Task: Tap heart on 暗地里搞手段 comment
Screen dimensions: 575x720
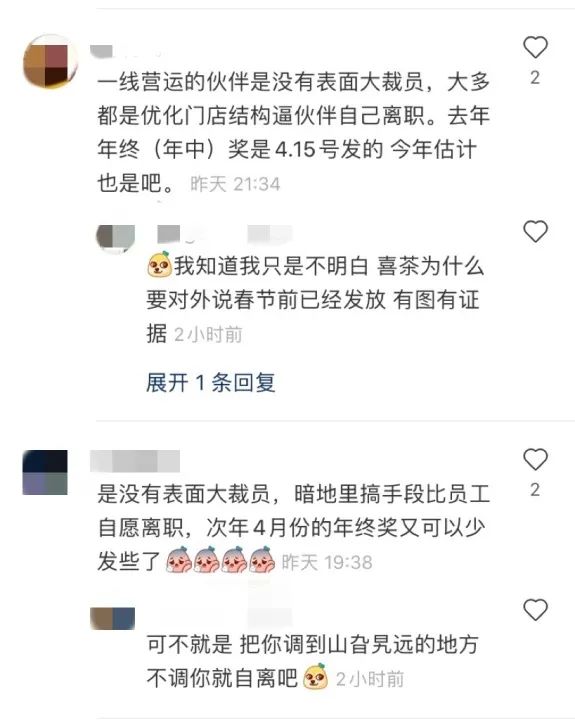Action: [x=536, y=459]
